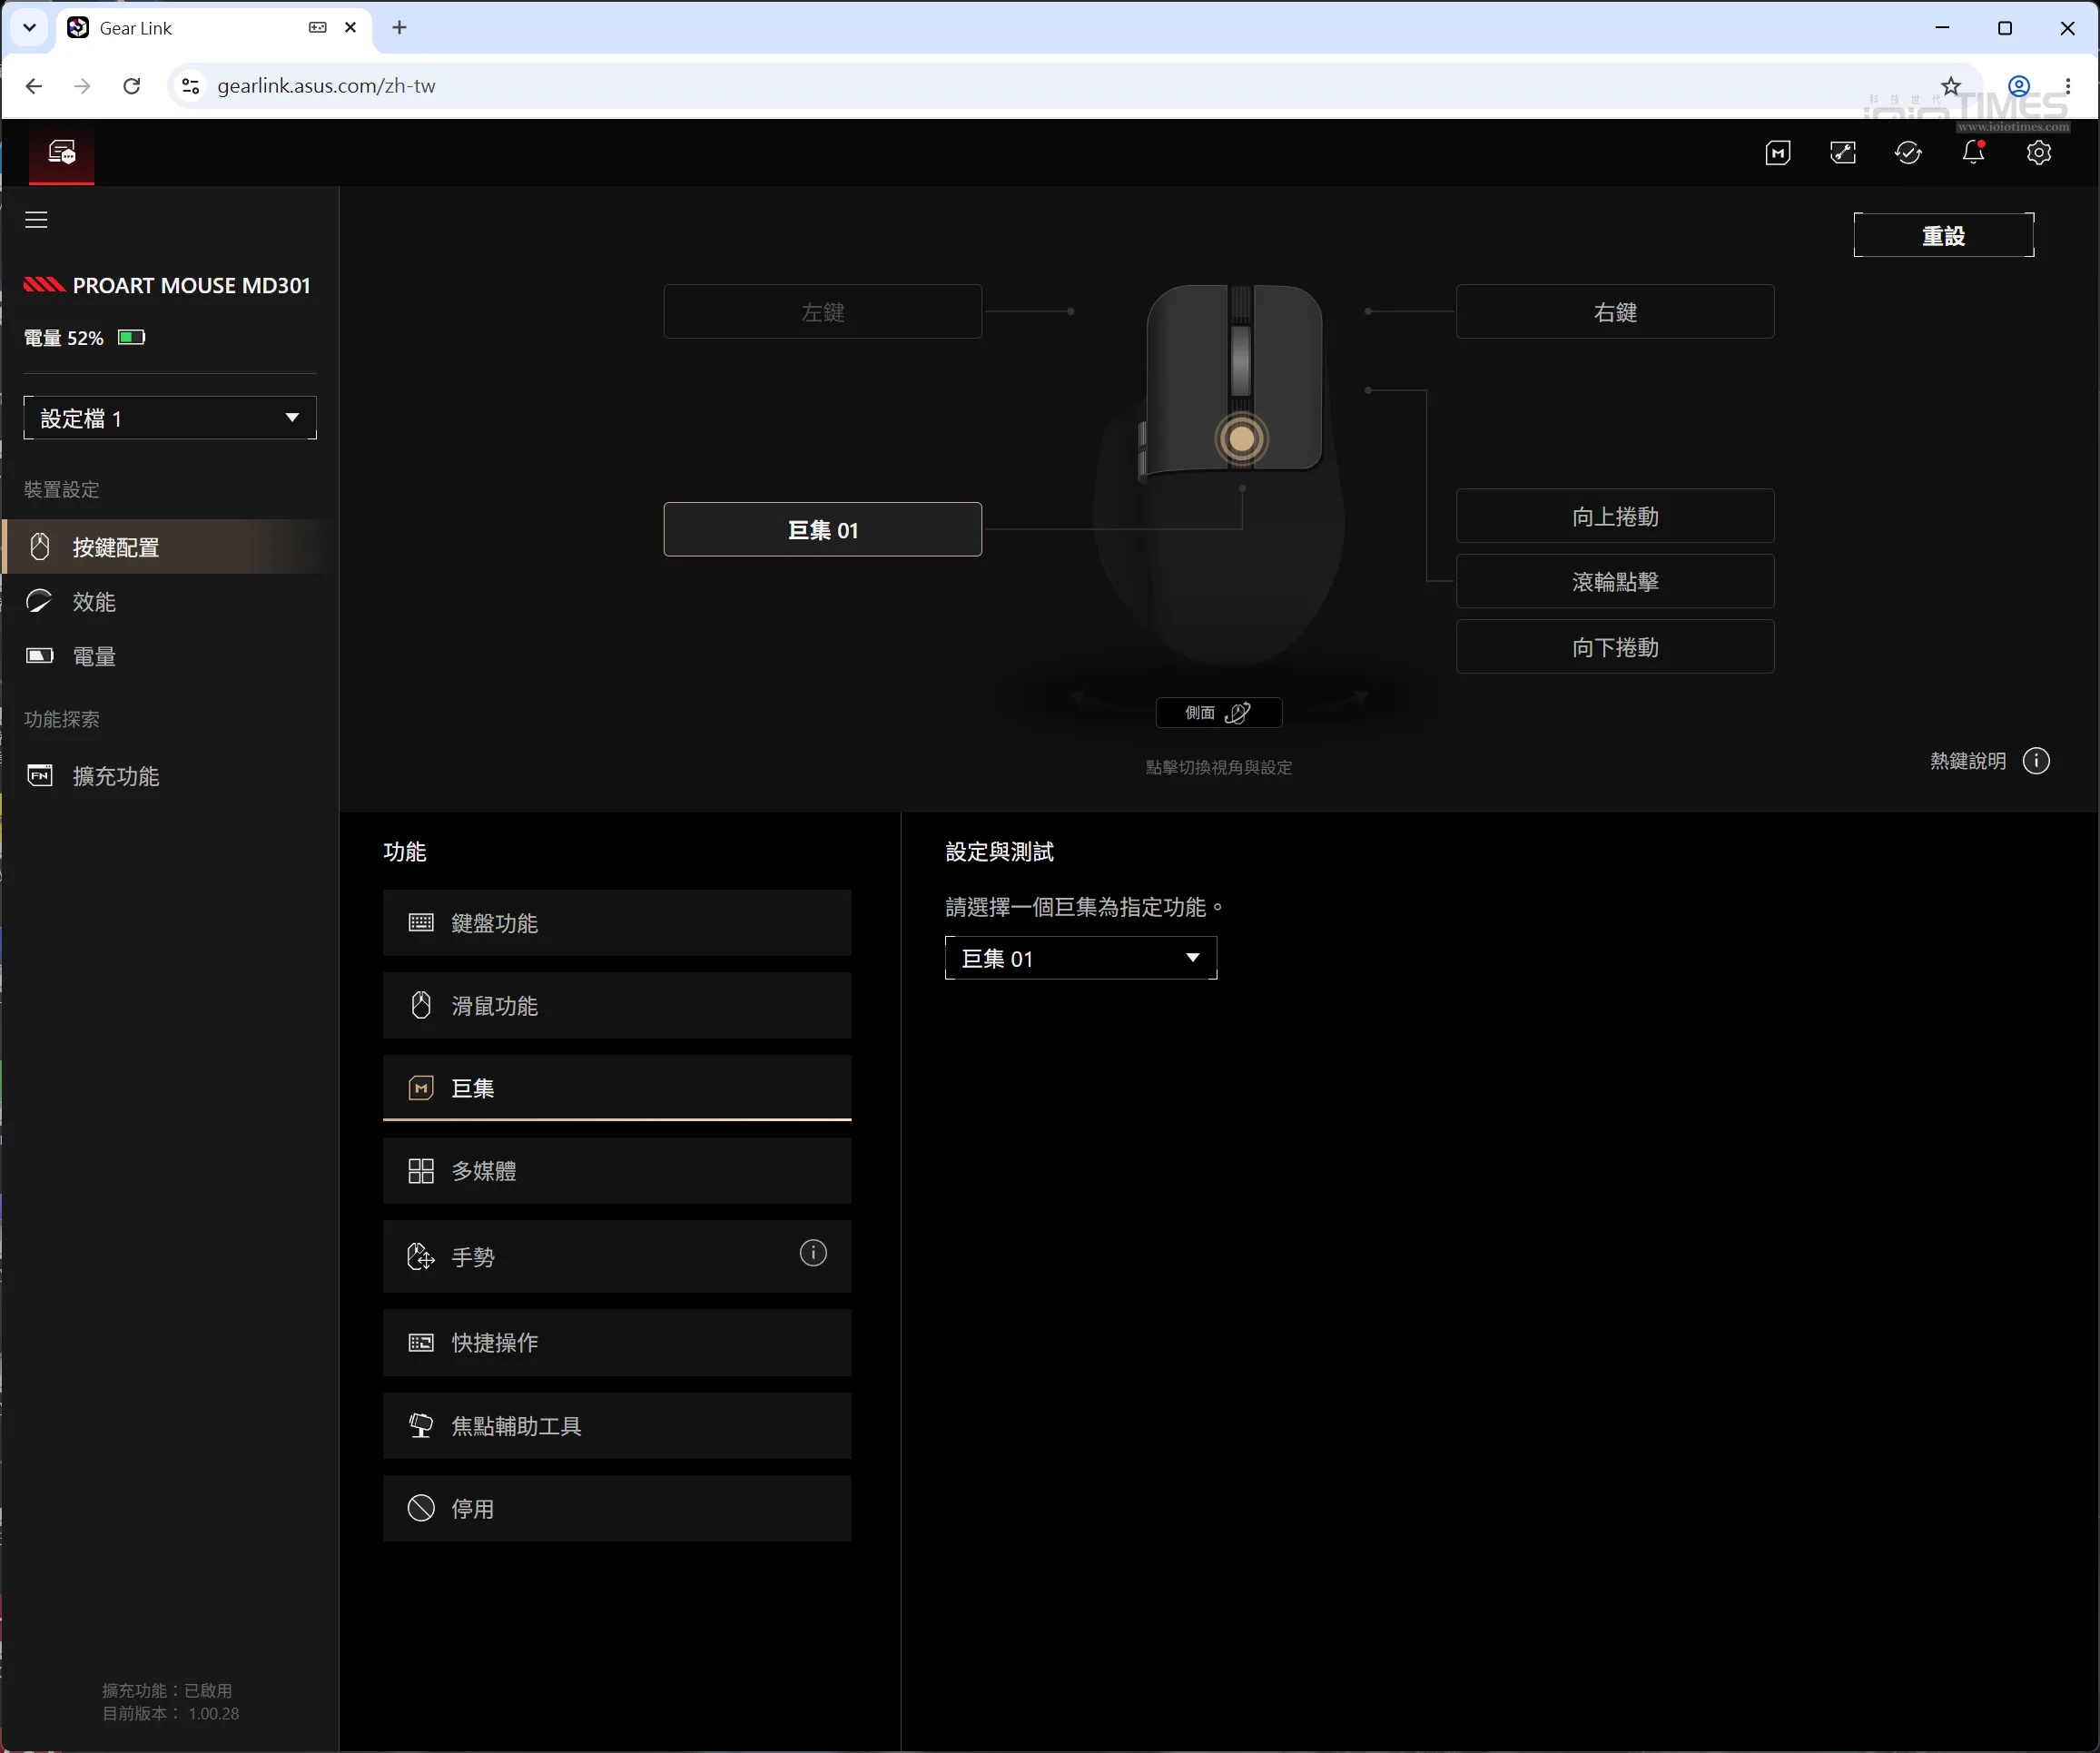Open 擴充功能 in the sidebar
The height and width of the screenshot is (1753, 2100).
point(170,776)
